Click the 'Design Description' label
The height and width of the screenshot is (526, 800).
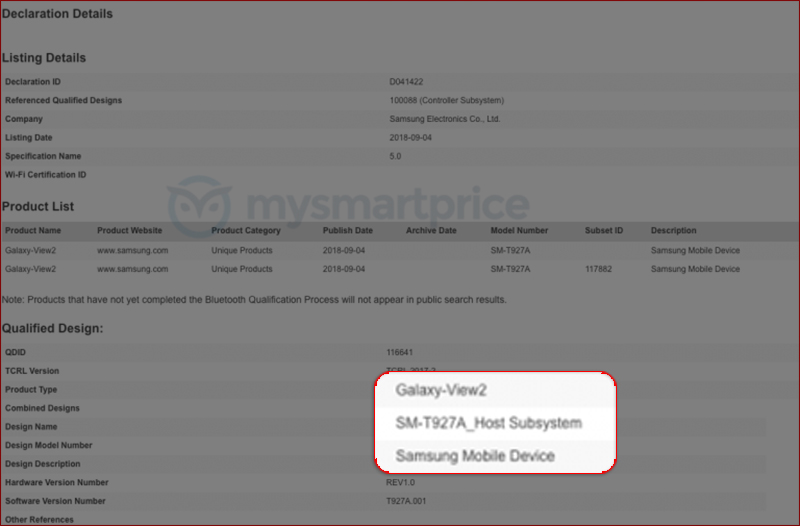(43, 464)
